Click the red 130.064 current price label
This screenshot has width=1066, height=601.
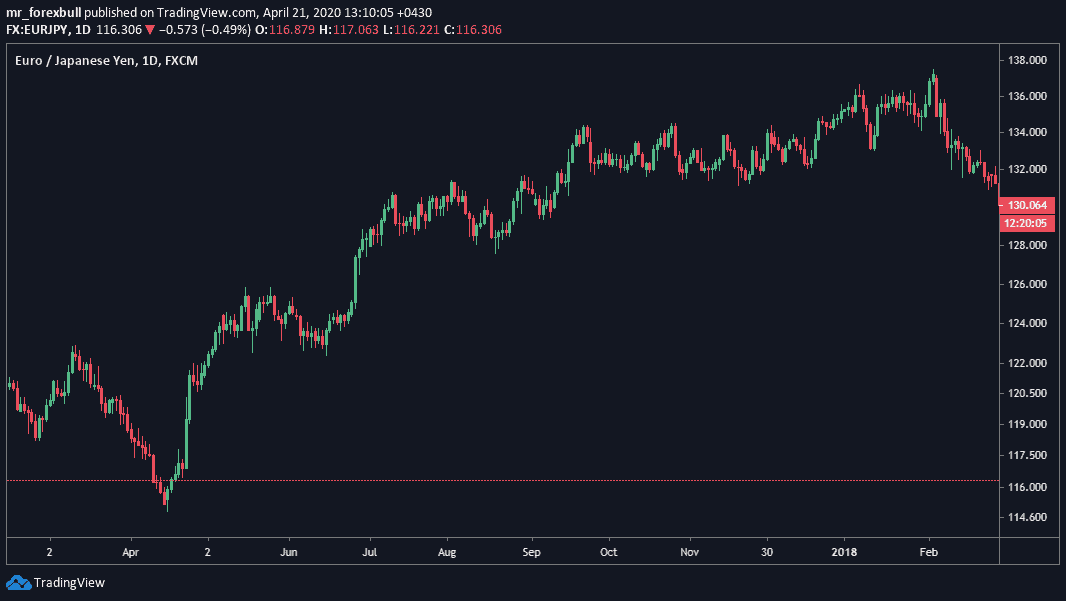pyautogui.click(x=1027, y=205)
